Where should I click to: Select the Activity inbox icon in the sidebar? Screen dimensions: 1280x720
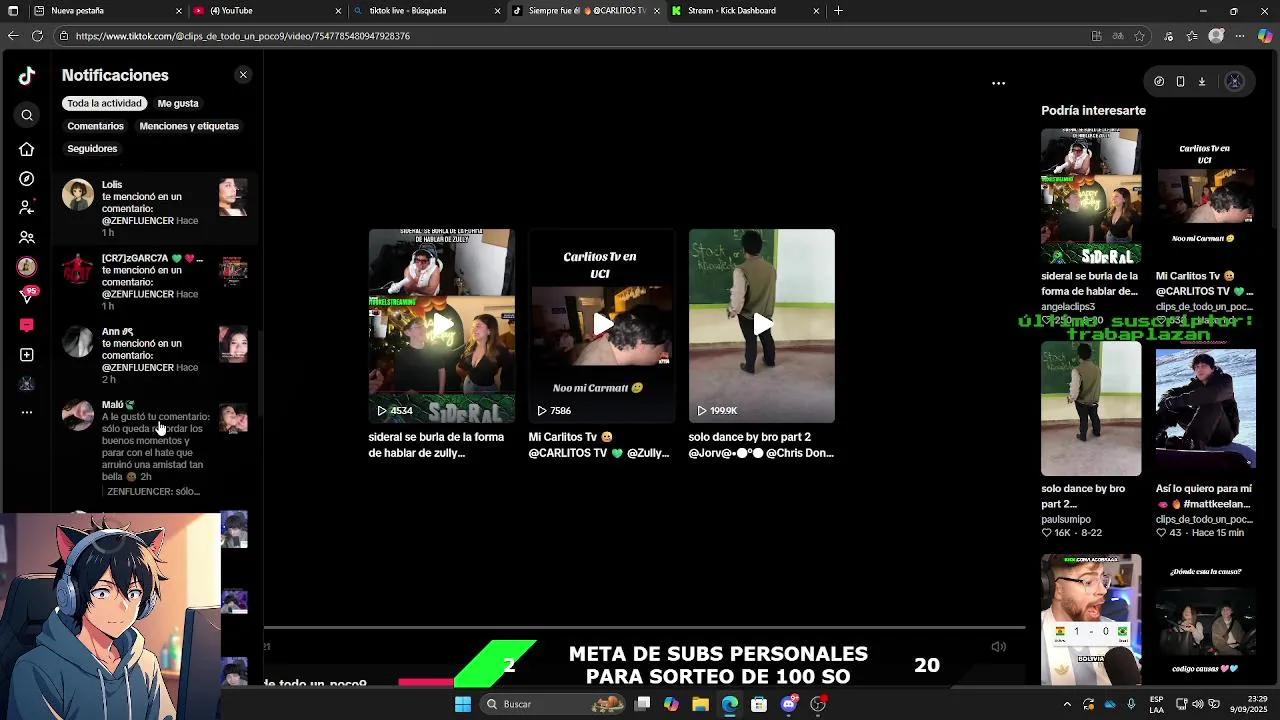coord(27,325)
